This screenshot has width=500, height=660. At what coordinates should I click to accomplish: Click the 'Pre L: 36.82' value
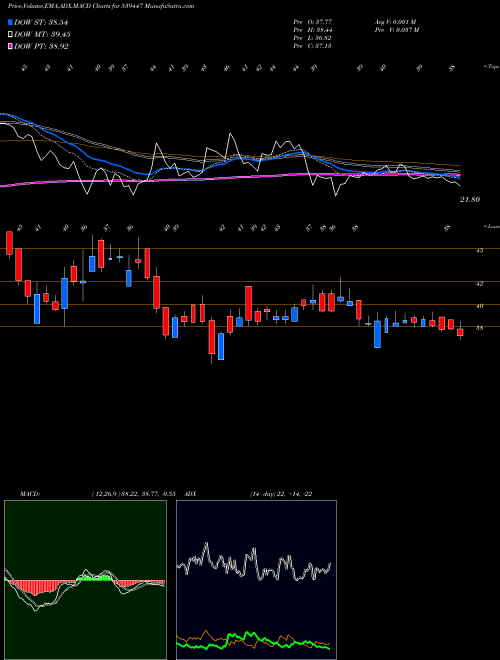(313, 38)
